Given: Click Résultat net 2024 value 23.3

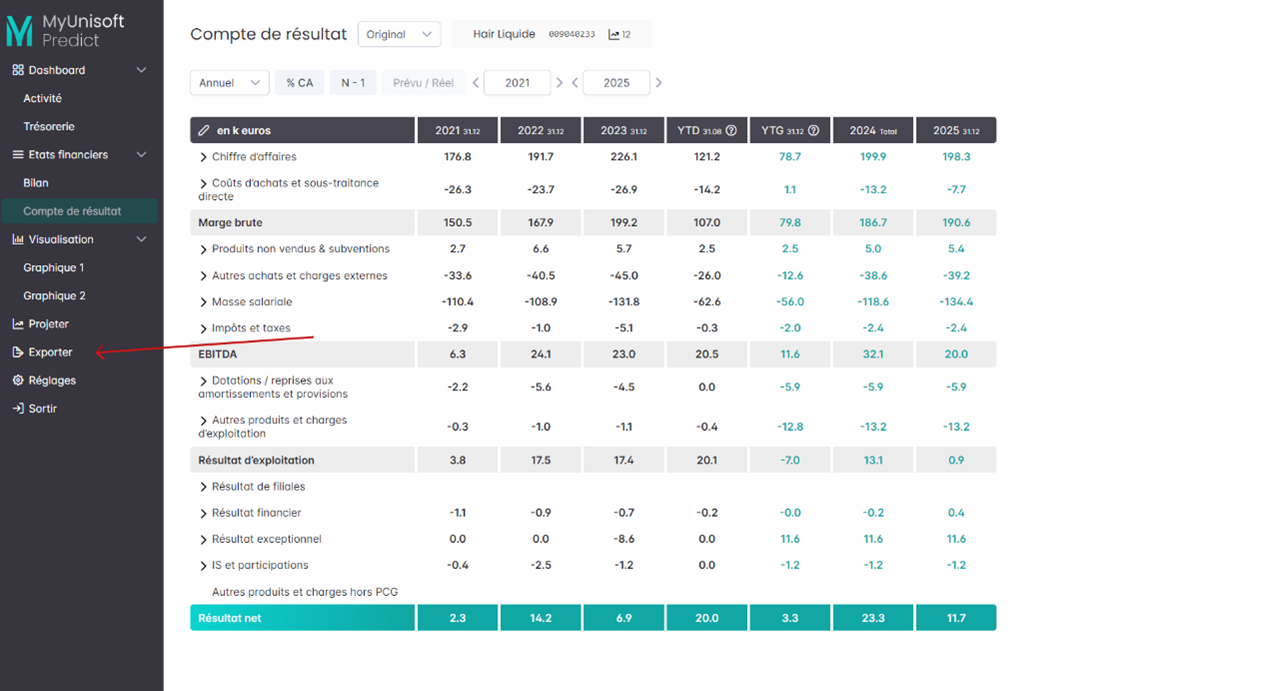Looking at the screenshot, I should tap(873, 618).
